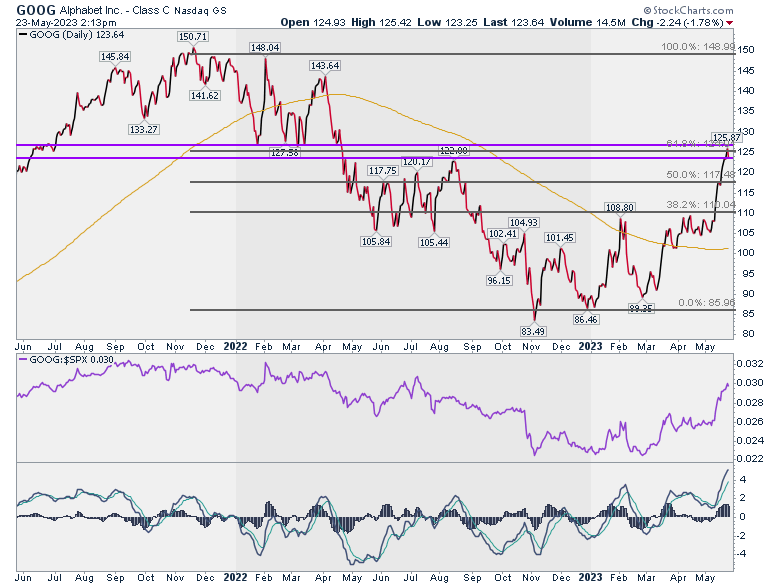Viewport: 780px width, 586px height.
Task: Click the 2023 label on bottom axis
Action: pyautogui.click(x=590, y=577)
